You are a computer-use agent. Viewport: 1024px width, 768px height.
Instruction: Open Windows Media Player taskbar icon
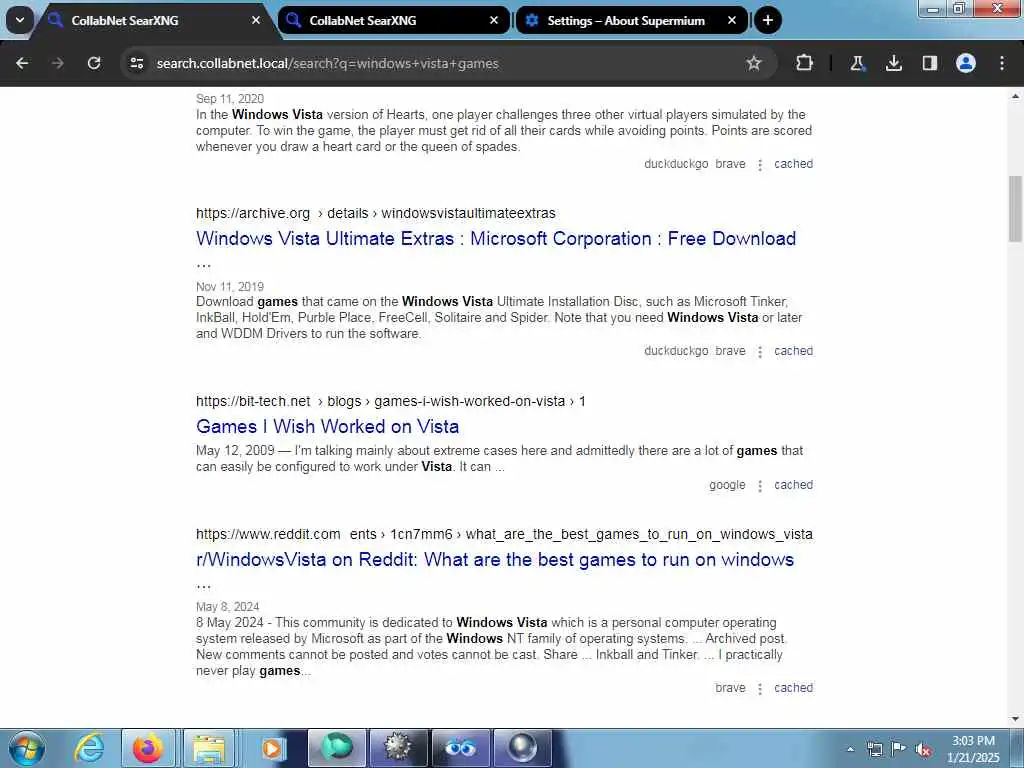pyautogui.click(x=271, y=748)
